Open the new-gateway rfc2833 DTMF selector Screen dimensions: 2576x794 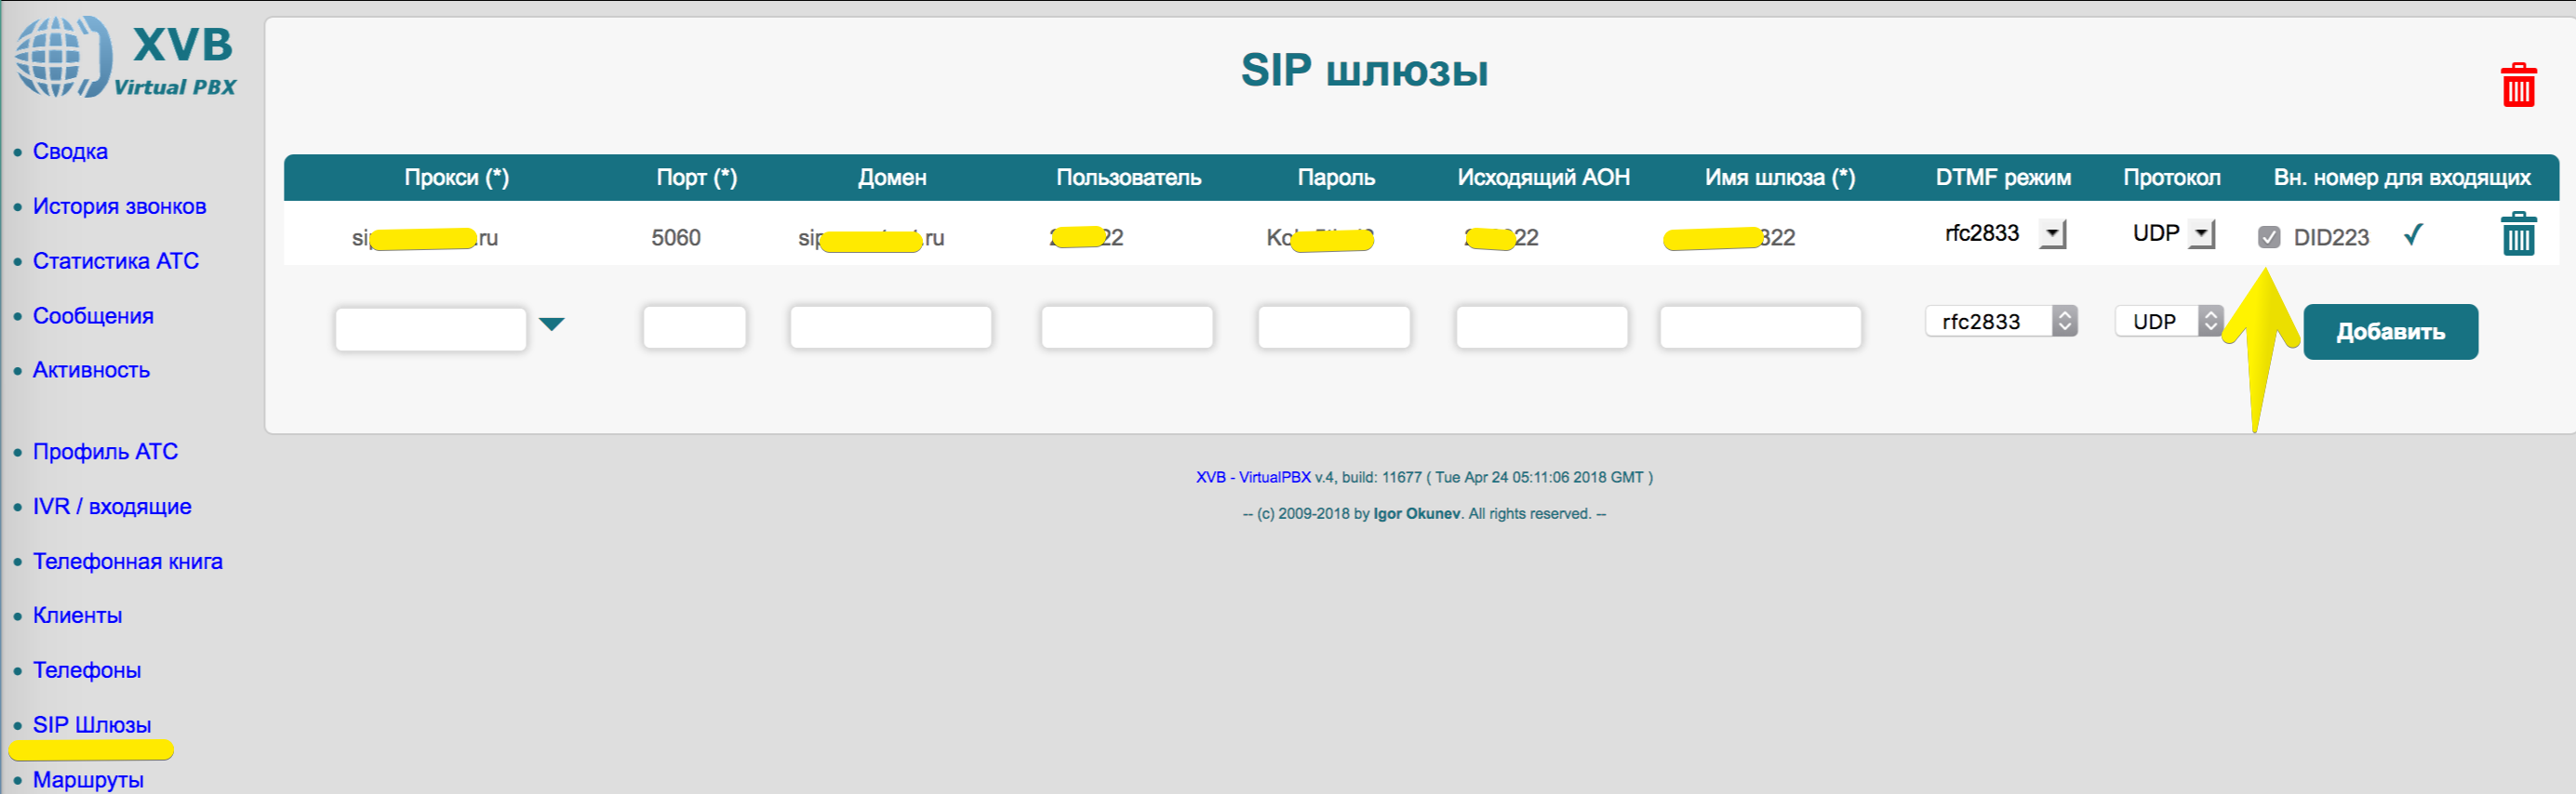(2000, 321)
